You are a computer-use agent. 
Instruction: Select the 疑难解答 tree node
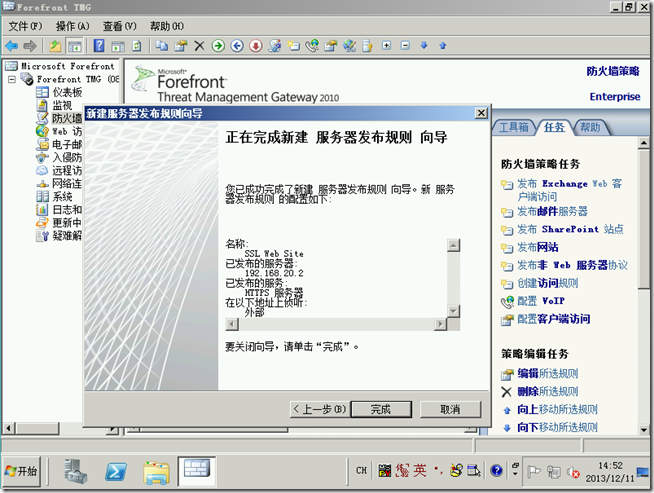(x=67, y=236)
